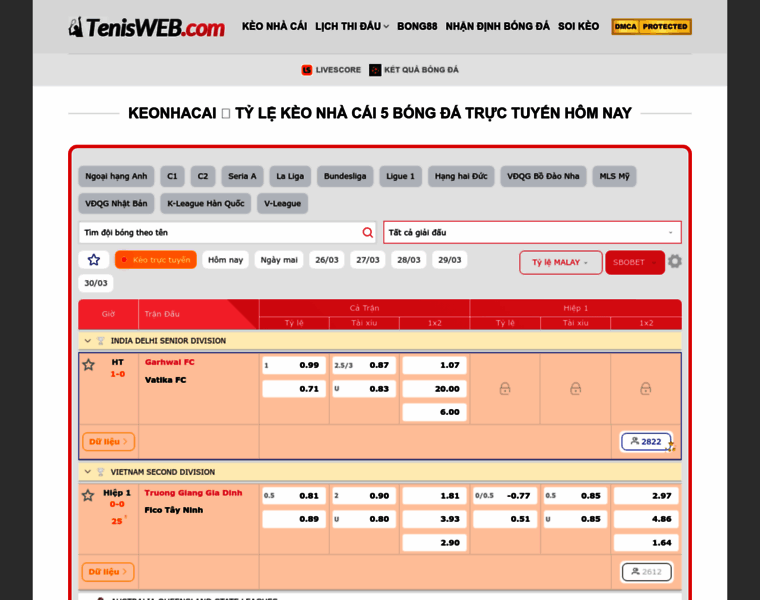Select the 29/03 date tab
Viewport: 760px width, 600px height.
(x=450, y=260)
